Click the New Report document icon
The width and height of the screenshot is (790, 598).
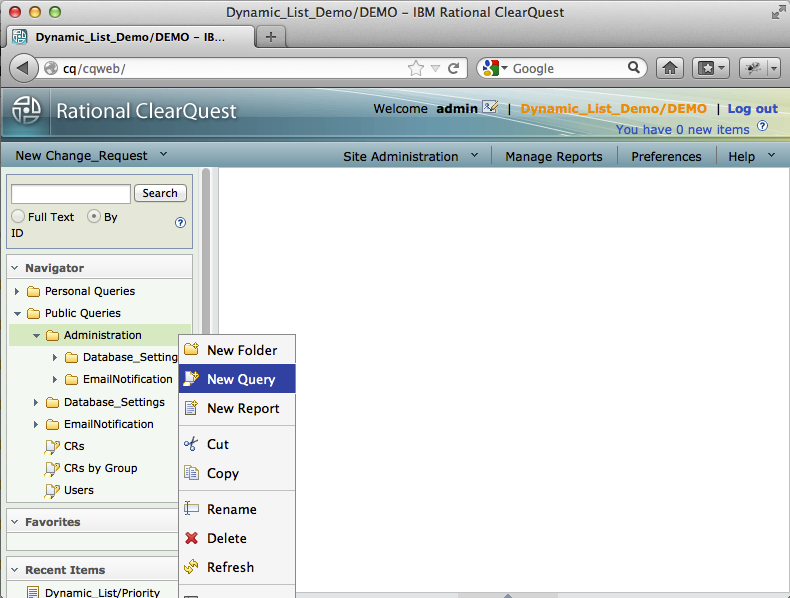tap(191, 408)
